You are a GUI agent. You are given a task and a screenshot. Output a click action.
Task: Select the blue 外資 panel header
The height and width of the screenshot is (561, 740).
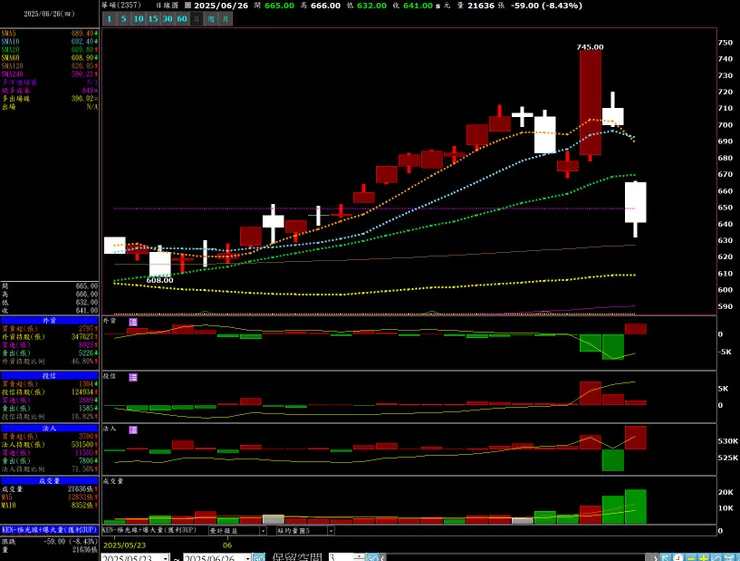coord(50,320)
